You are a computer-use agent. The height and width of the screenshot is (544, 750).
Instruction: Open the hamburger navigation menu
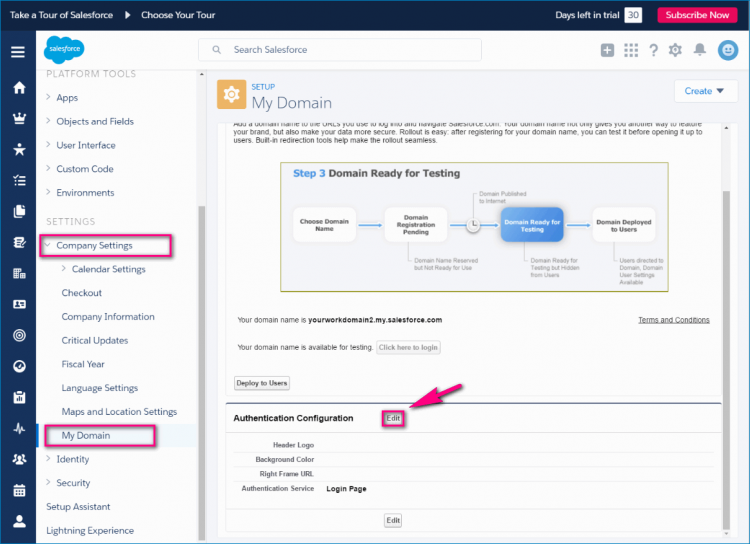18,51
